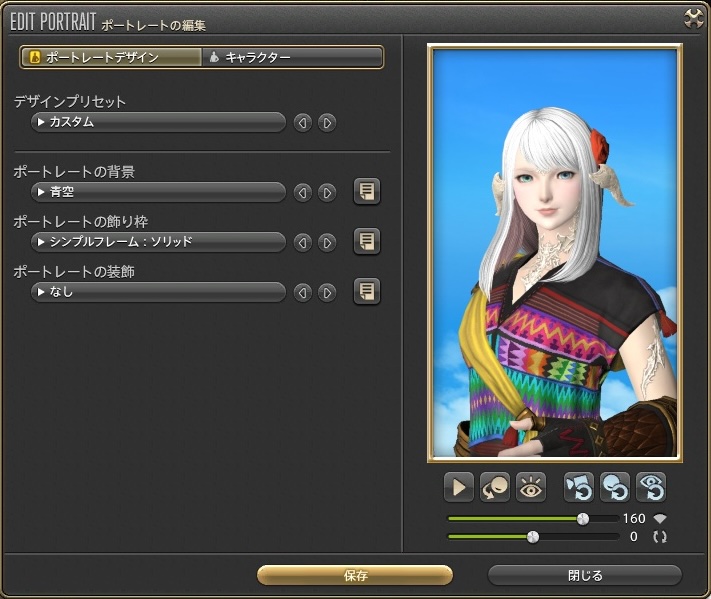Click the zoom slider handle at 160
This screenshot has width=711, height=599.
tap(583, 519)
